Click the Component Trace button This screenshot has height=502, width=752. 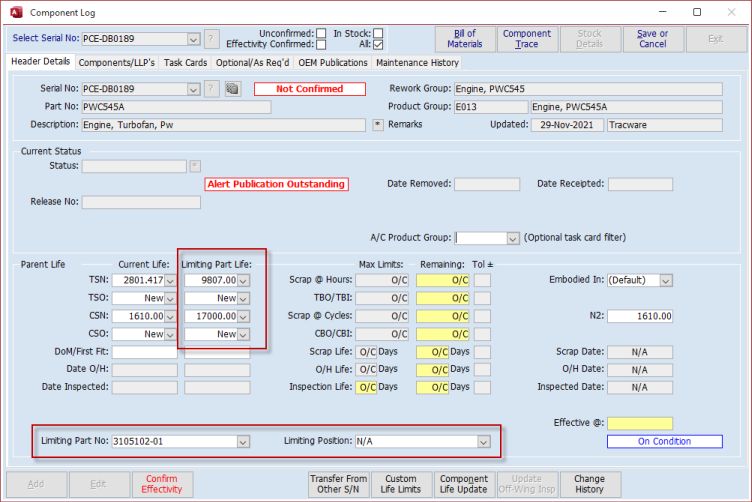pos(527,39)
